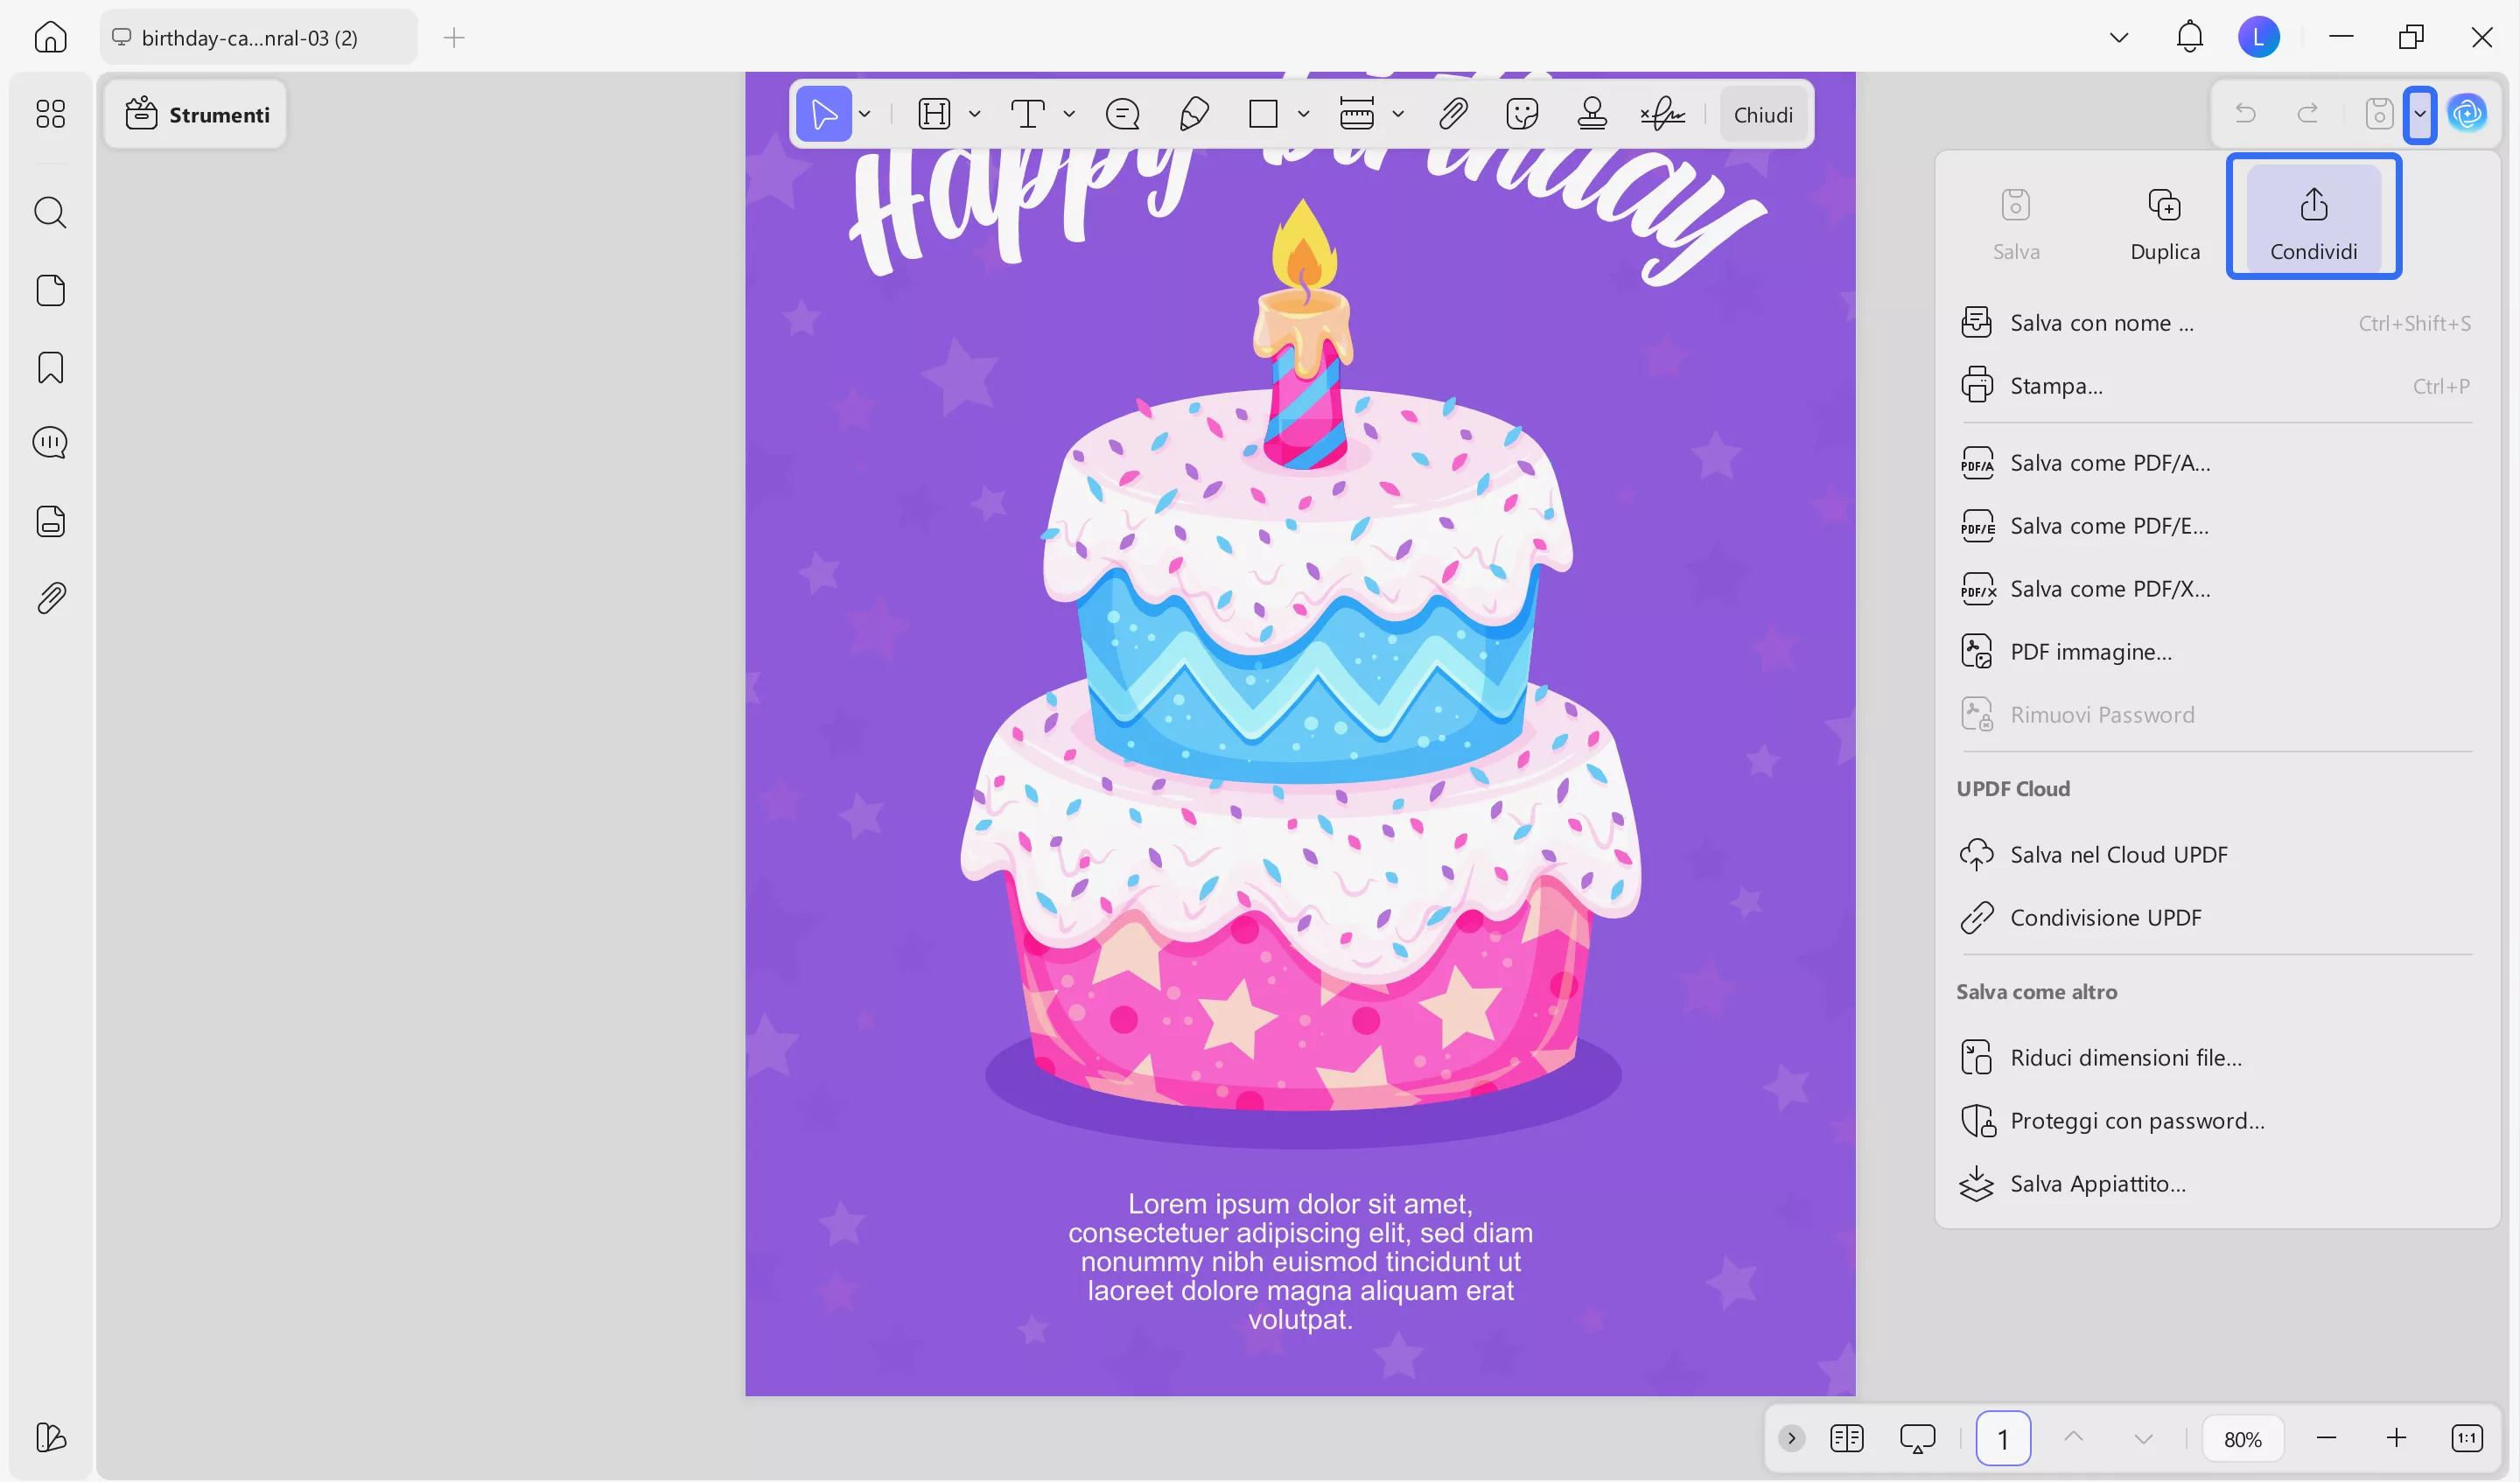Select the Text tool in the toolbar
2520x1482 pixels.
[x=1028, y=114]
